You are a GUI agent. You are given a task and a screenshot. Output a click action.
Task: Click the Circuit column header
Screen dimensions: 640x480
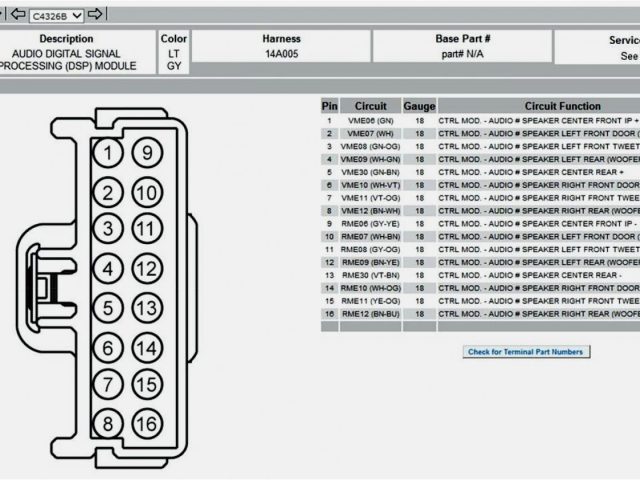(x=370, y=106)
